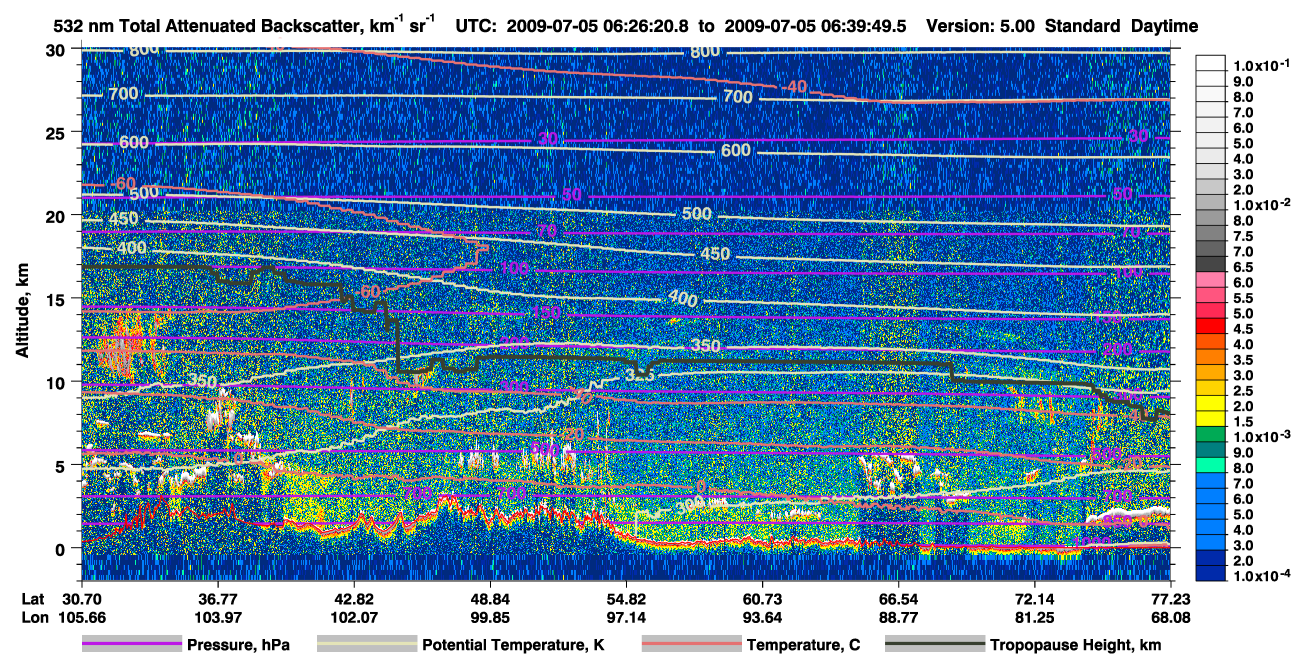Click the latitude value '66.54'
This screenshot has width=1300, height=667.
[898, 598]
